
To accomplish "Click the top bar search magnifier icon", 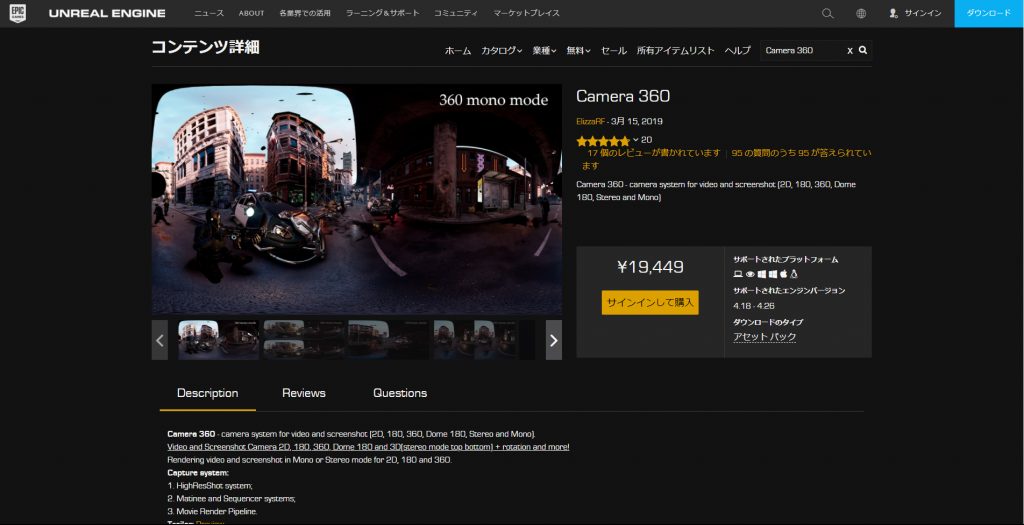I will pos(827,13).
